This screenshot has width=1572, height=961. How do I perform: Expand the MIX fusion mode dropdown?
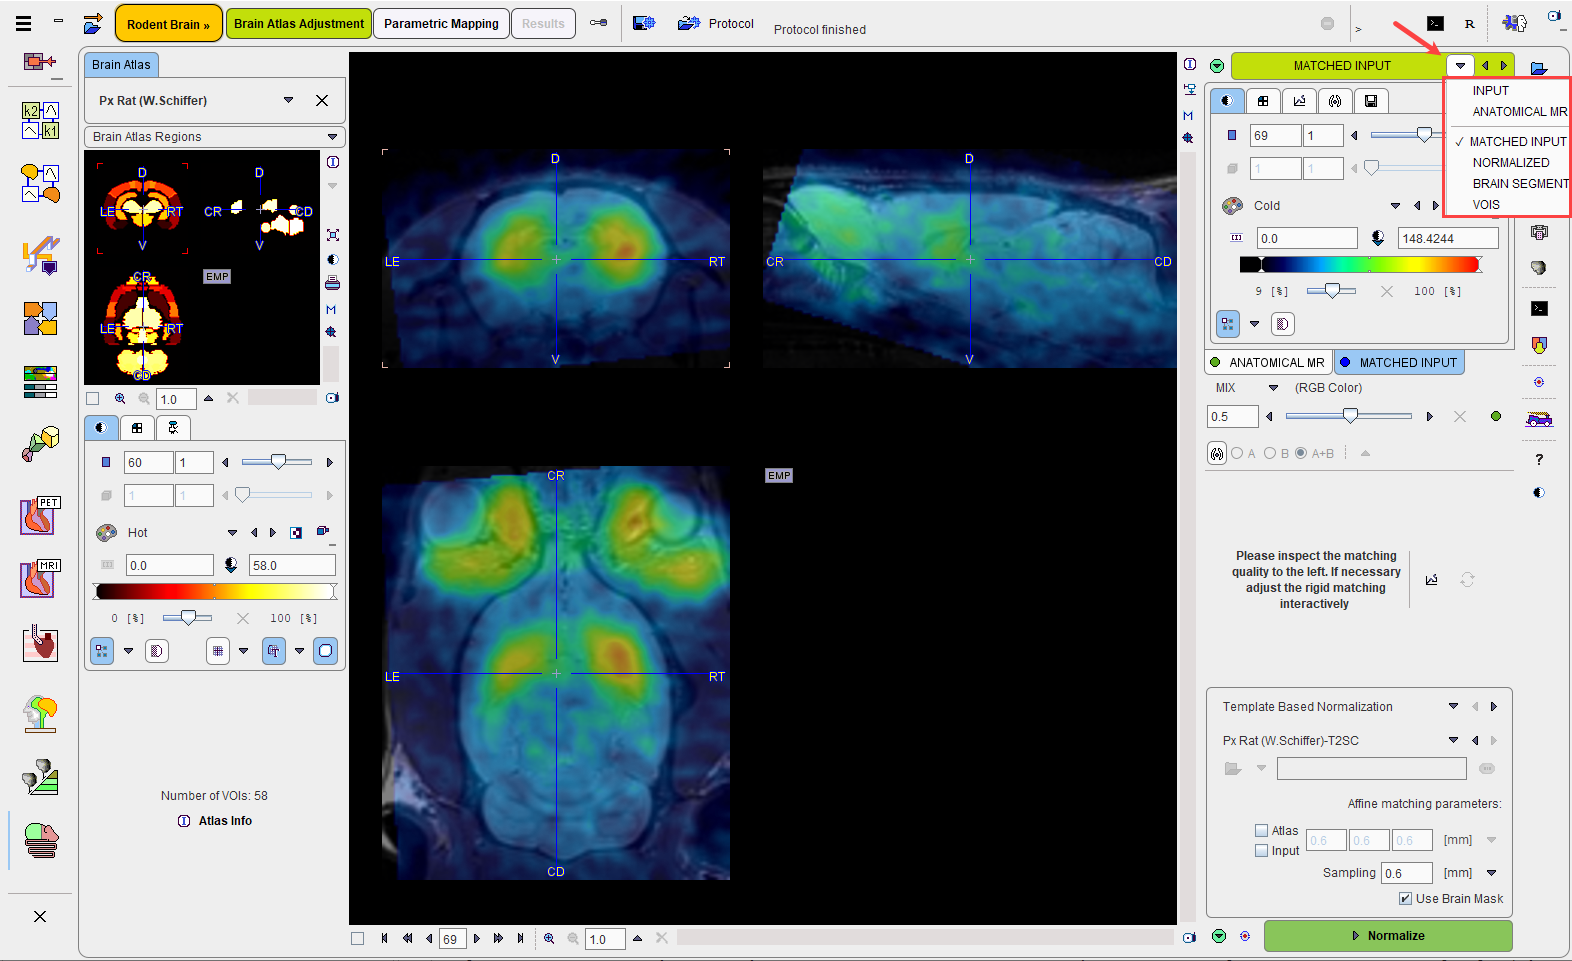pyautogui.click(x=1273, y=388)
